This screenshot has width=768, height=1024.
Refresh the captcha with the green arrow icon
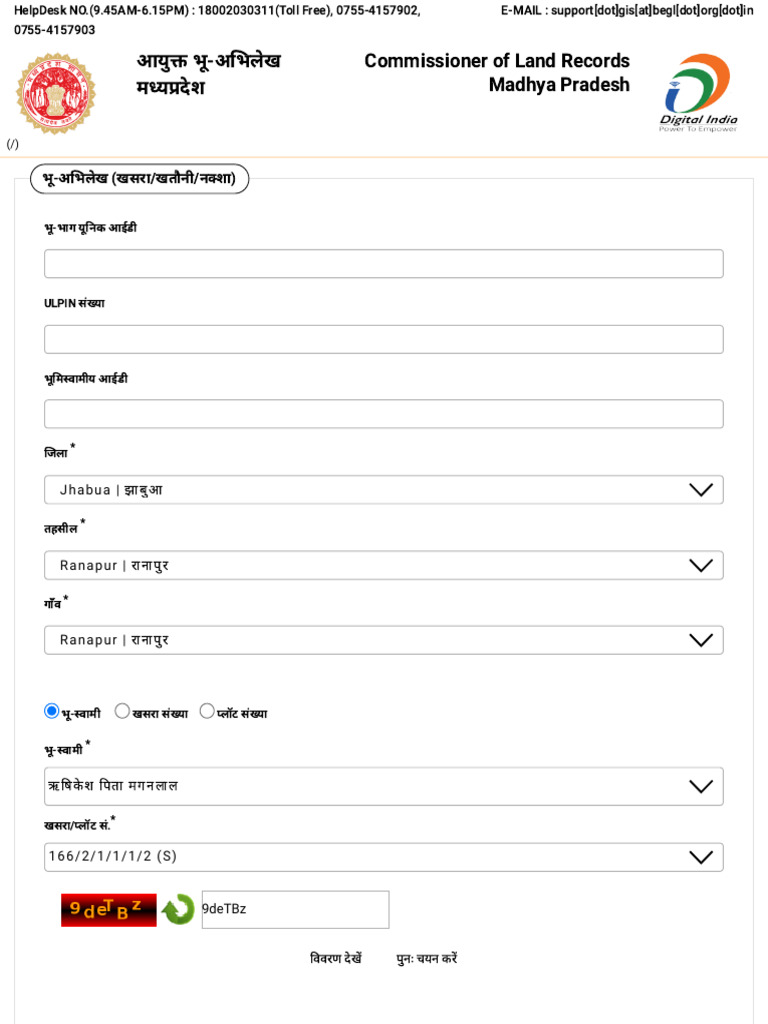pyautogui.click(x=178, y=909)
